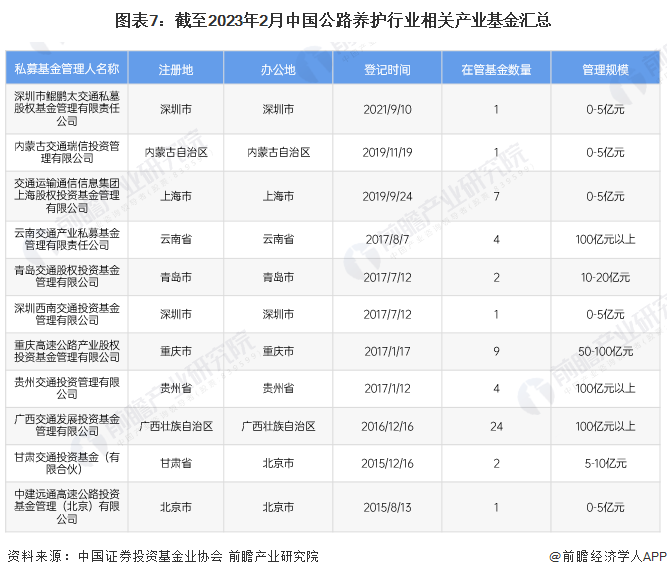Click the 登记时间 column header
The width and height of the screenshot is (667, 577).
[387, 70]
